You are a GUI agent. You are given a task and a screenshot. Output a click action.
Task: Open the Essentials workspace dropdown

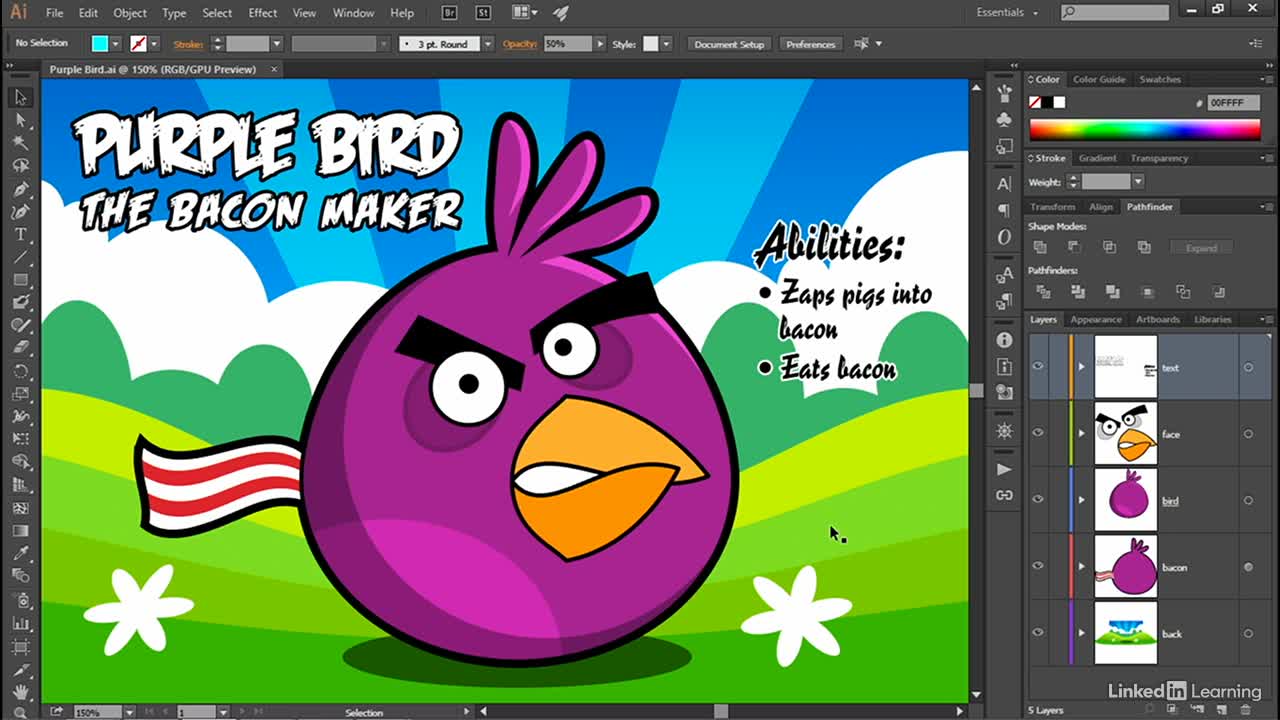tap(1007, 12)
